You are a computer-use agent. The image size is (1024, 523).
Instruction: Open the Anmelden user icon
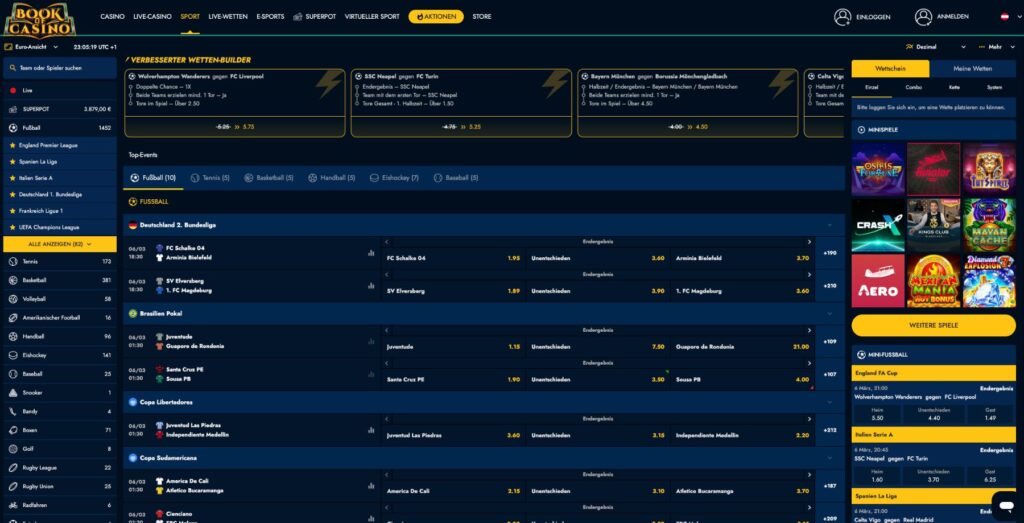point(923,17)
